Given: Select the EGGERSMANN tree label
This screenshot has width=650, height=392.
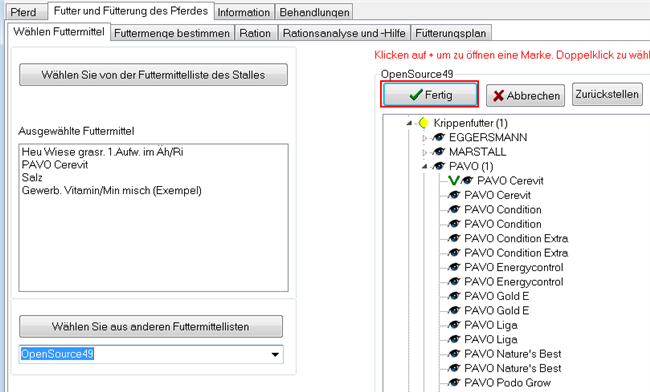Looking at the screenshot, I should pyautogui.click(x=488, y=138).
